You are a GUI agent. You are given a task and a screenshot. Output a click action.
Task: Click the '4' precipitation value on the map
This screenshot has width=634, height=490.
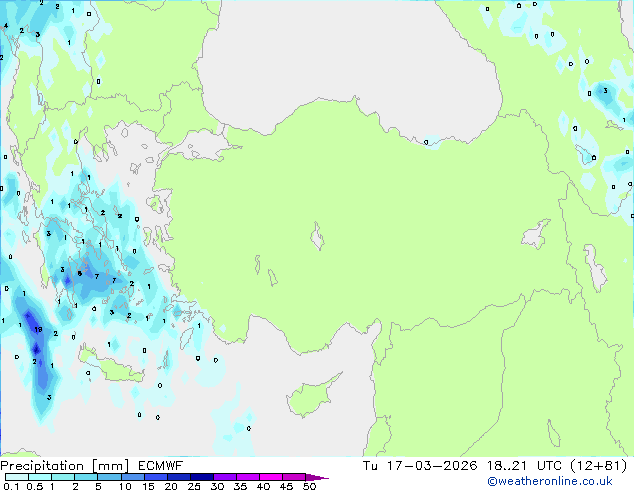(6, 26)
